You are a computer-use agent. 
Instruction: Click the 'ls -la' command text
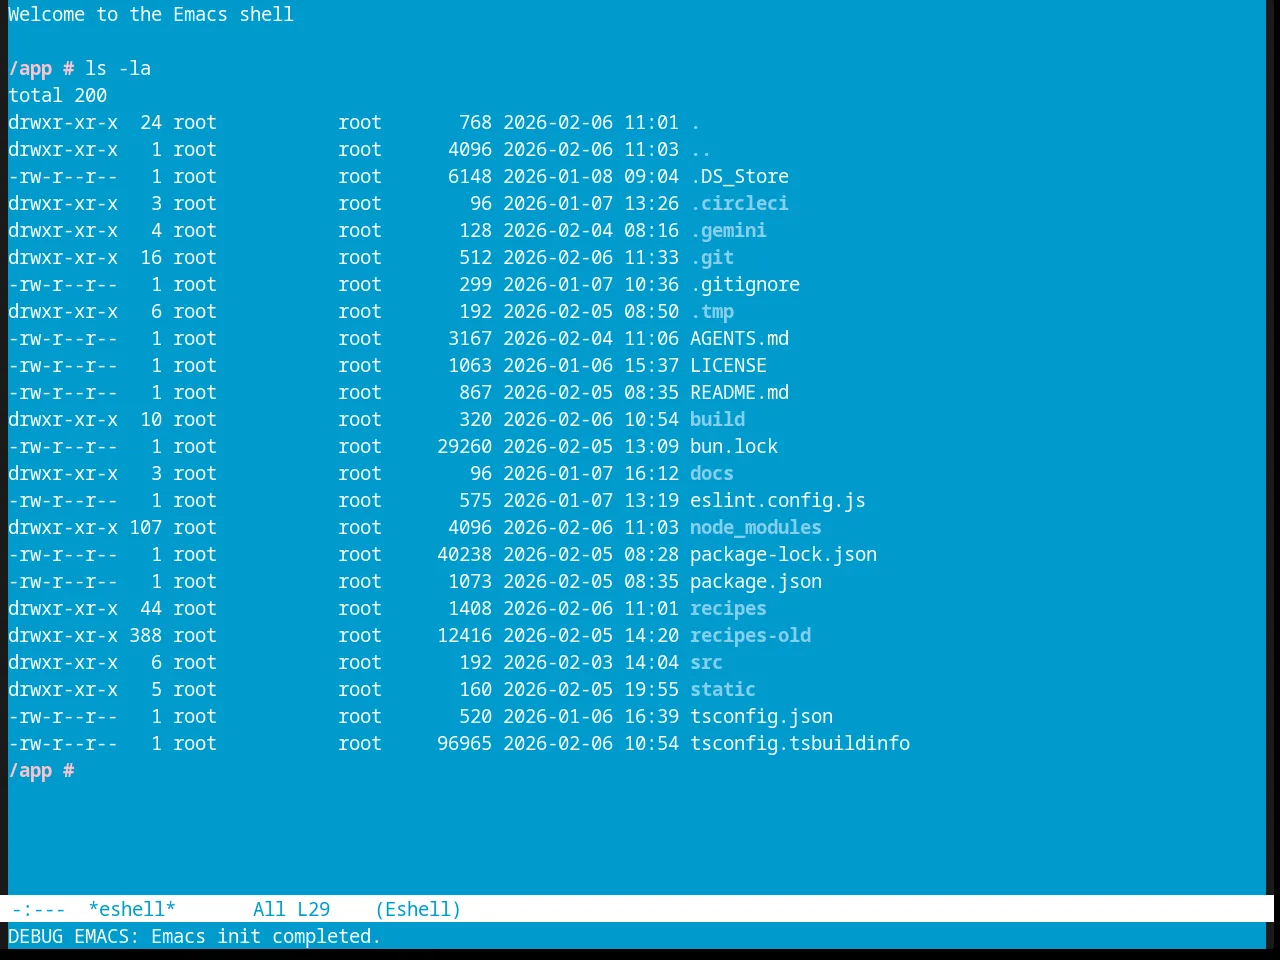coord(118,68)
